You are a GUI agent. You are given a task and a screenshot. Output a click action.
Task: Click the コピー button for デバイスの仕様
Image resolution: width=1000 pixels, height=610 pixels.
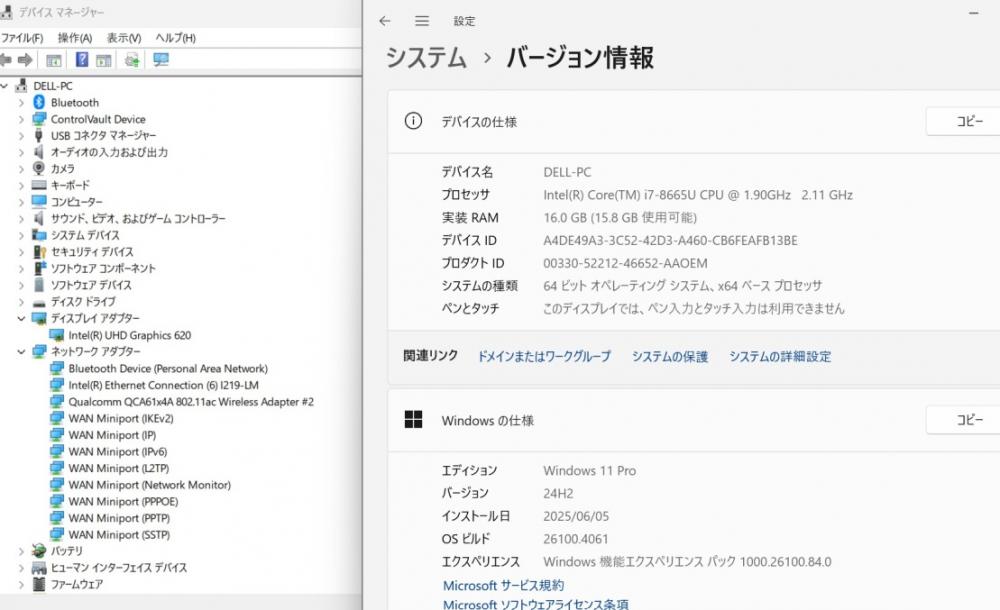pos(964,121)
